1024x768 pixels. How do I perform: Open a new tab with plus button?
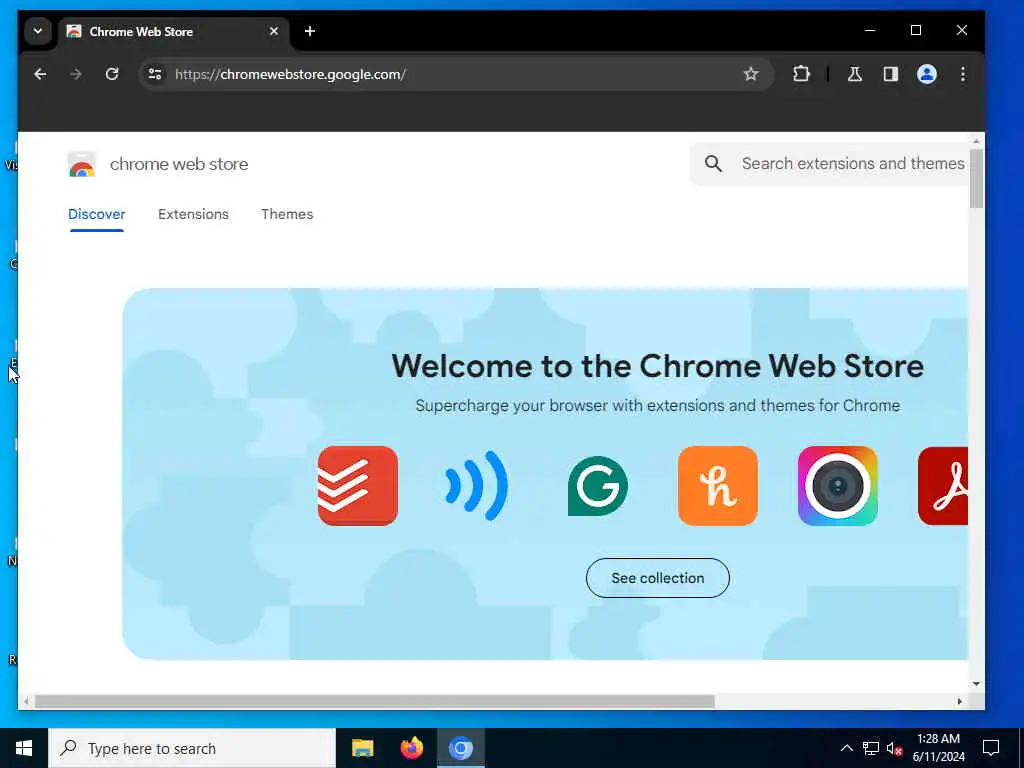[x=310, y=31]
